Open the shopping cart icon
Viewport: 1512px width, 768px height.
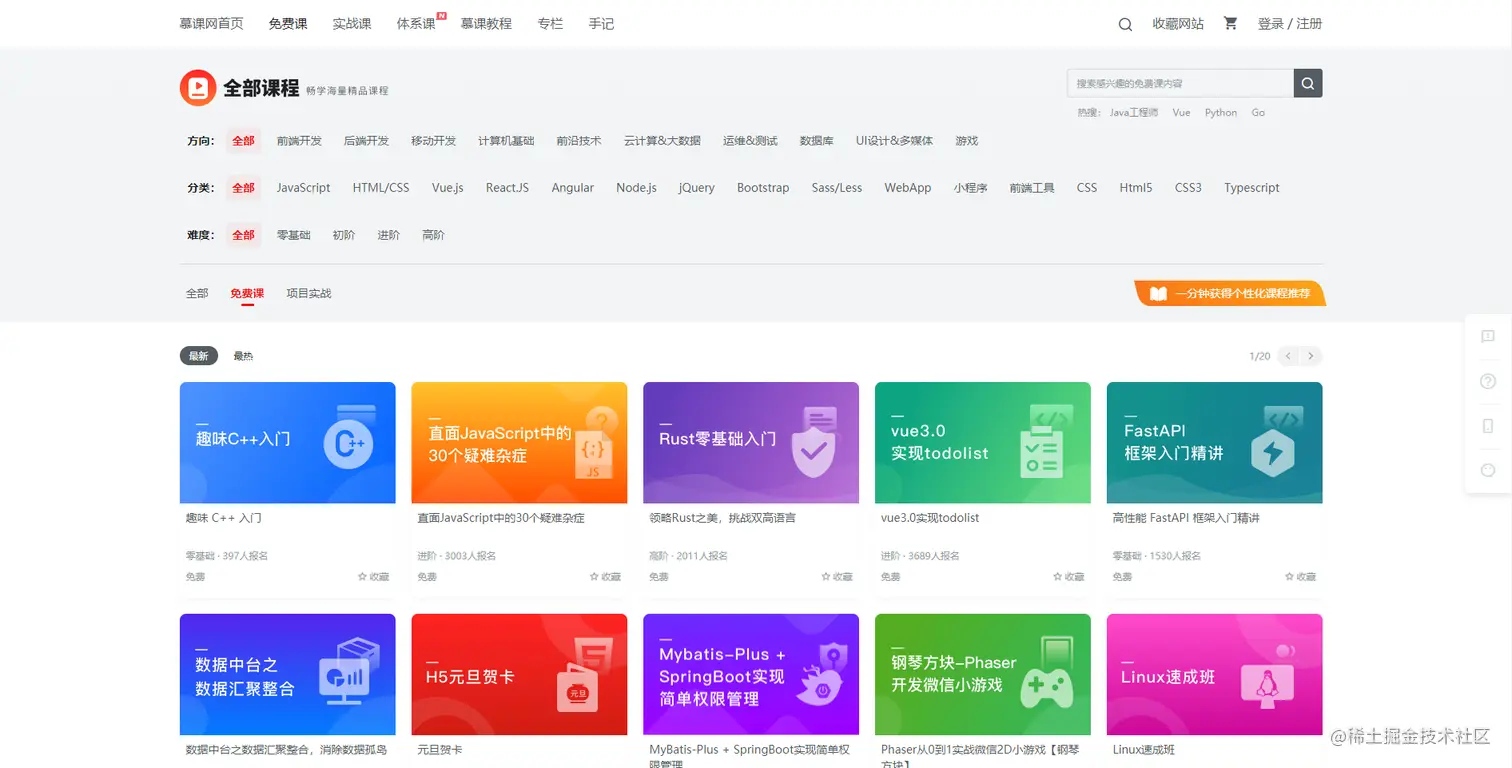[1230, 23]
